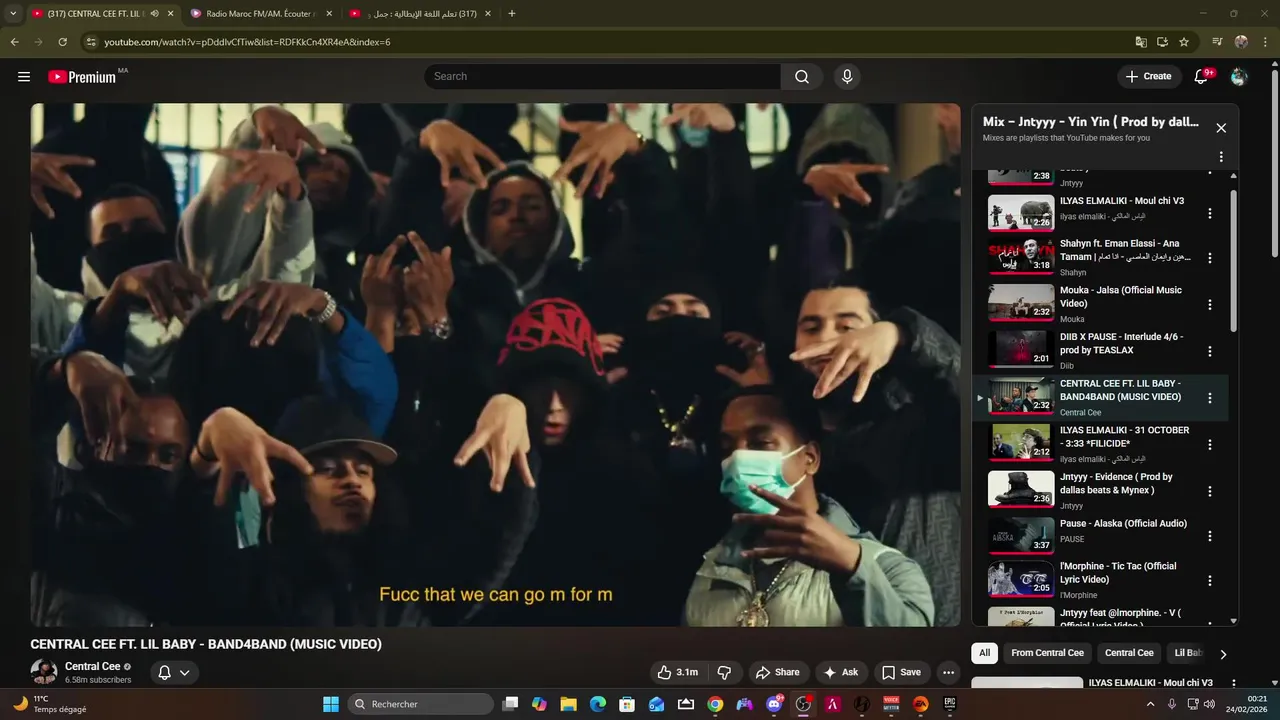The width and height of the screenshot is (1280, 720).
Task: Open Central Cee channel avatar
Action: [x=44, y=673]
